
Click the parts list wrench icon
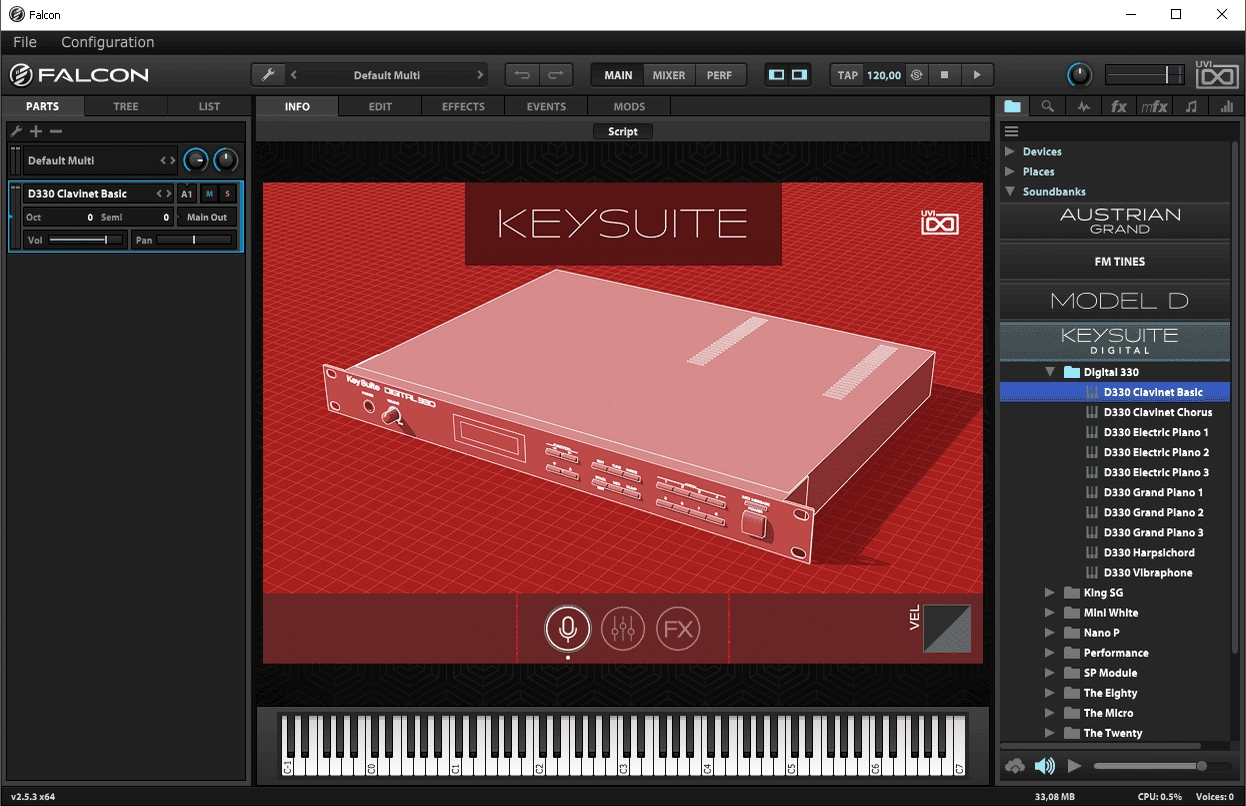tap(16, 131)
